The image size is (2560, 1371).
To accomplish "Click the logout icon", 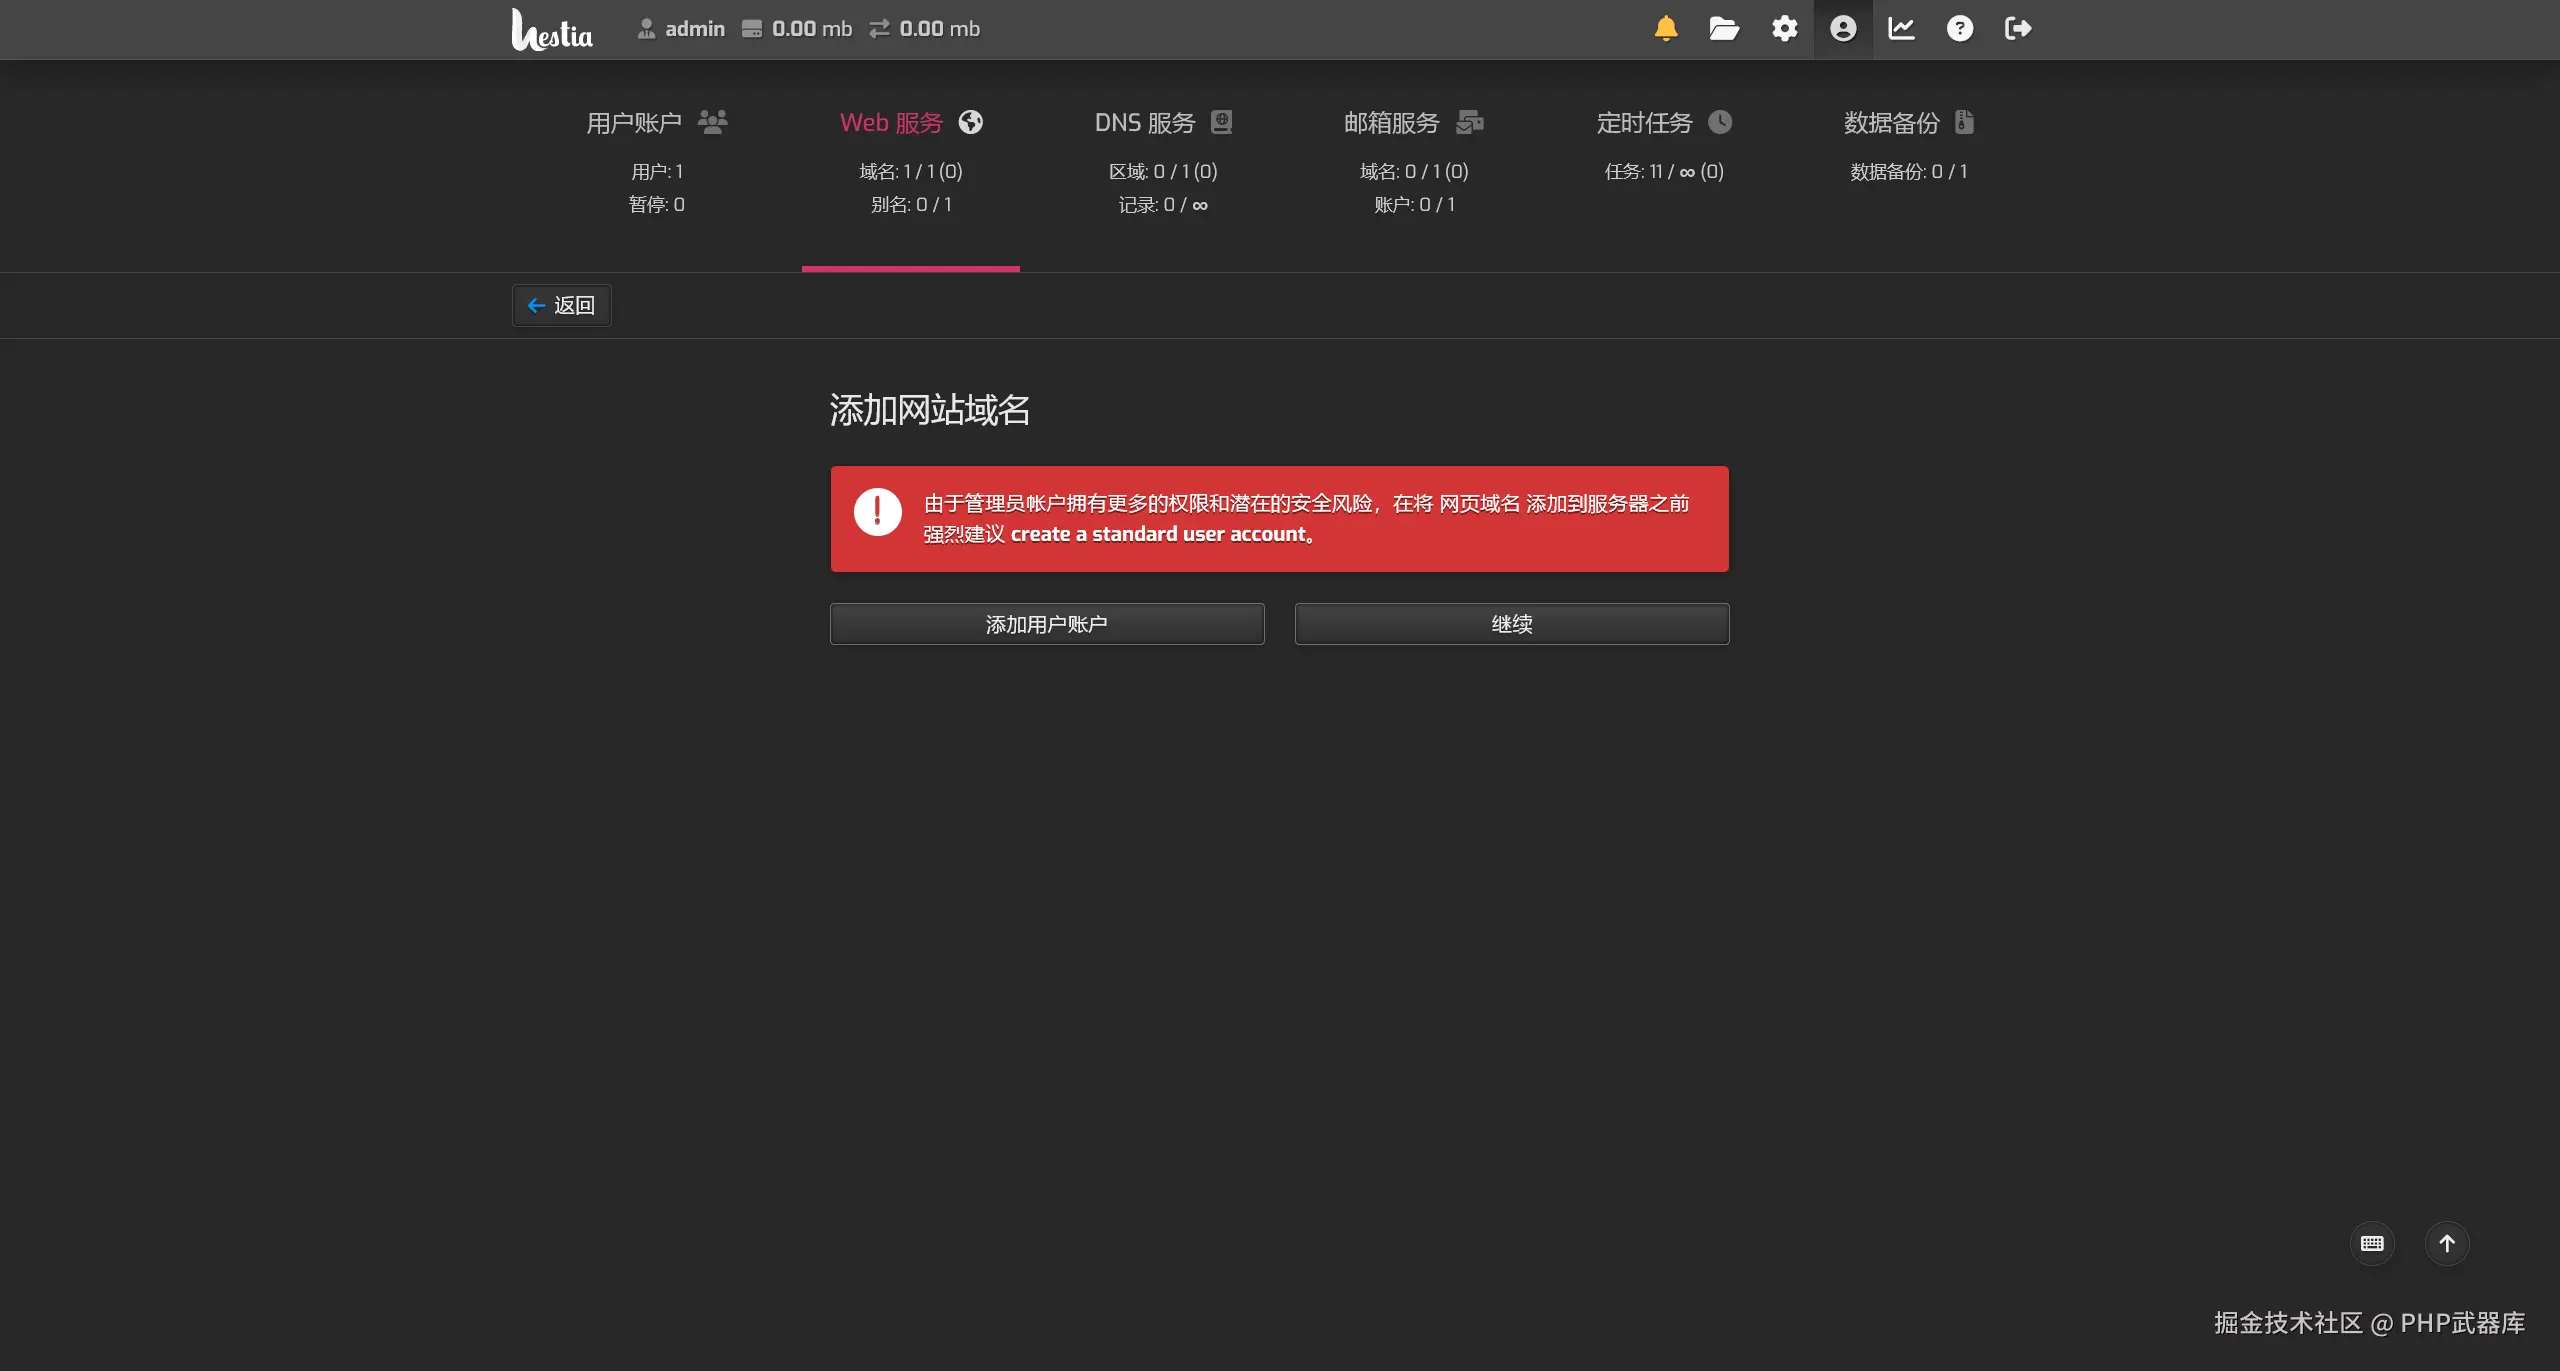I will [x=2018, y=29].
